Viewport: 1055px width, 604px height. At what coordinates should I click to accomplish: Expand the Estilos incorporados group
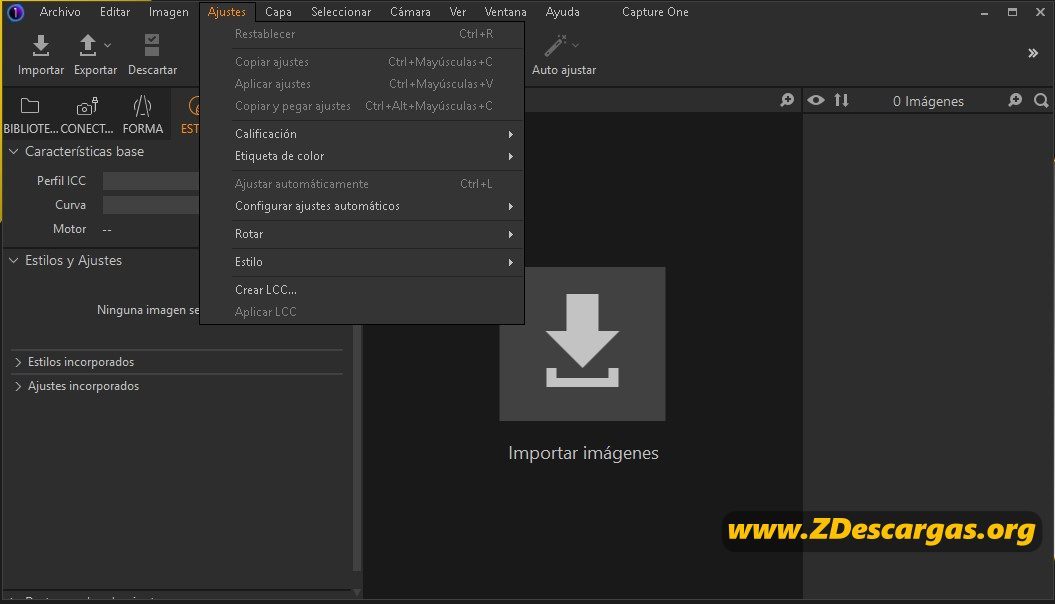pos(18,362)
